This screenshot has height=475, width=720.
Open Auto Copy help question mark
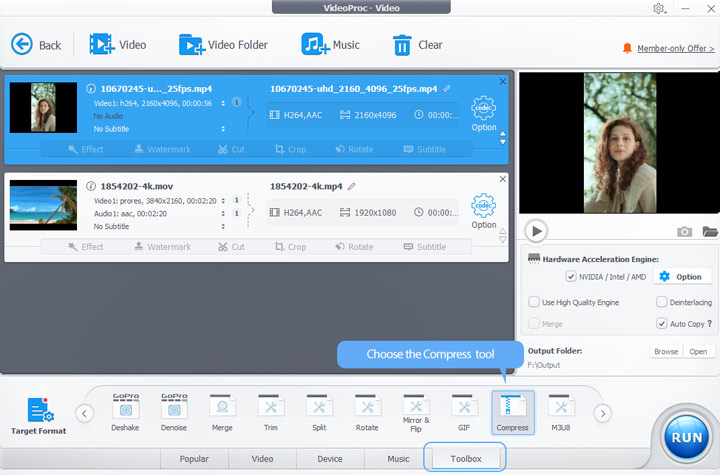tap(710, 323)
